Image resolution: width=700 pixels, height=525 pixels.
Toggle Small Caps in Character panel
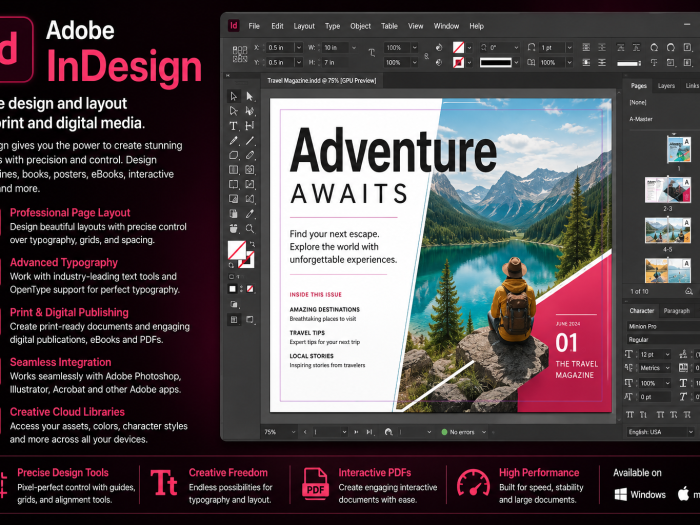(x=643, y=415)
